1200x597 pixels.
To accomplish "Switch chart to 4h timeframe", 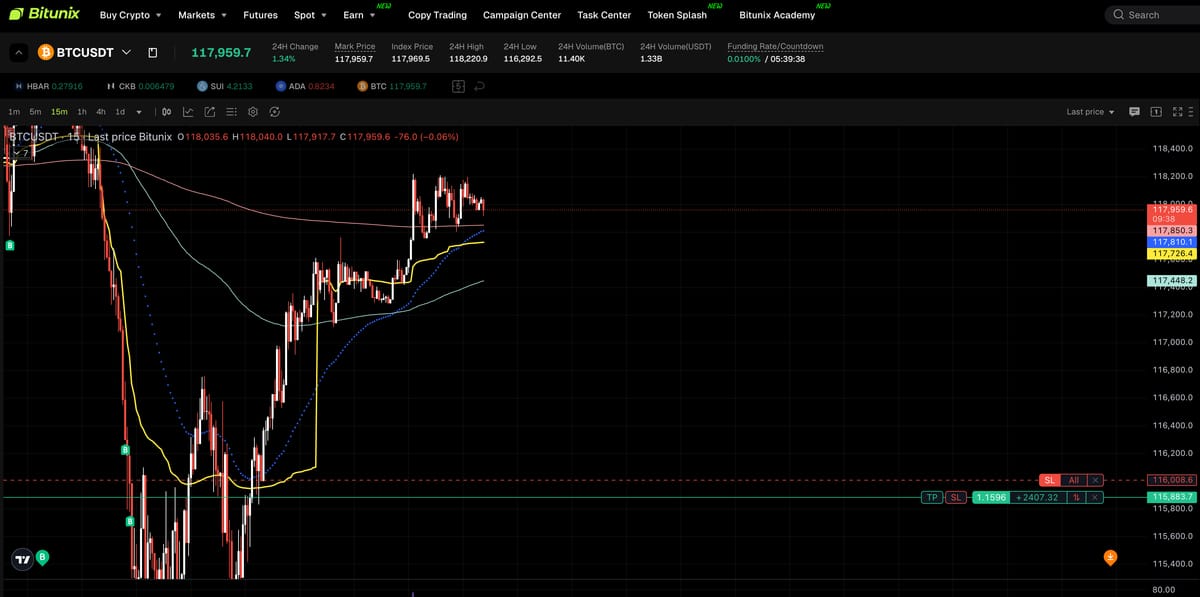I will click(101, 112).
